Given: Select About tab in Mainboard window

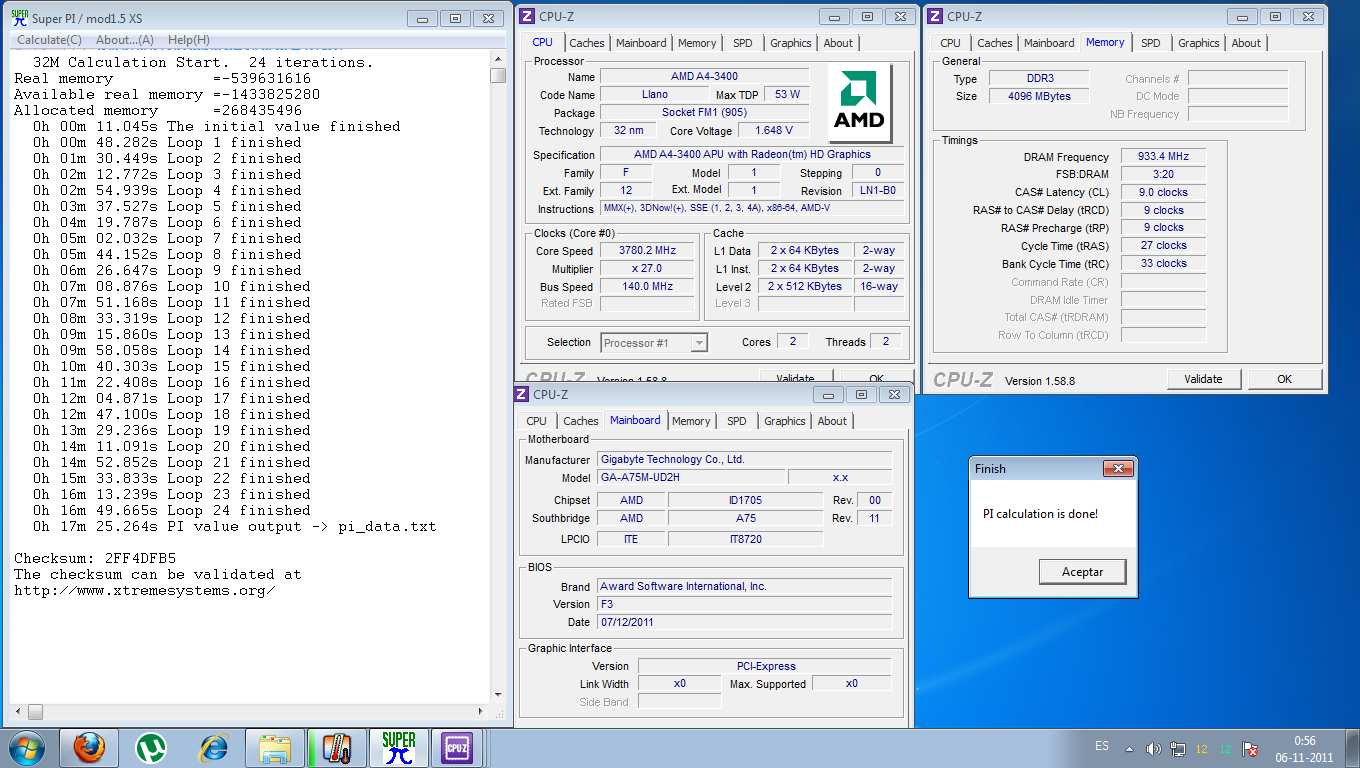Looking at the screenshot, I should [x=832, y=421].
